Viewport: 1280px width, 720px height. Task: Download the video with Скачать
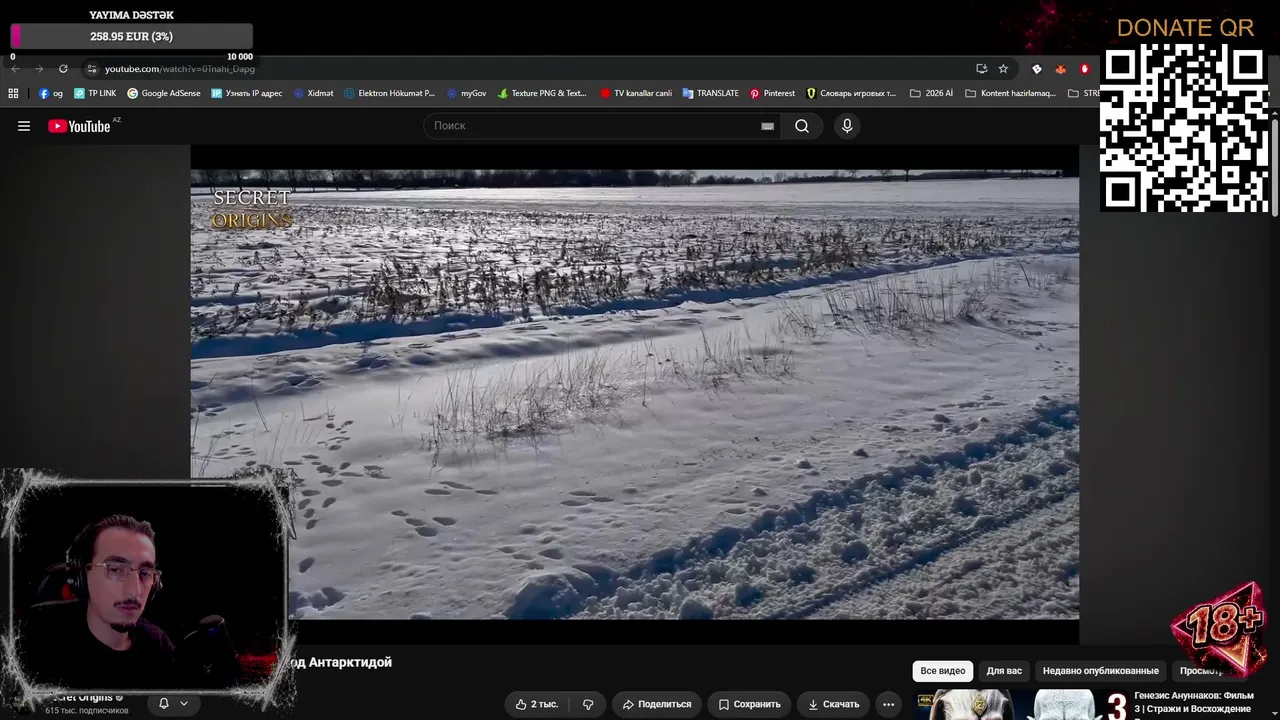pyautogui.click(x=833, y=704)
